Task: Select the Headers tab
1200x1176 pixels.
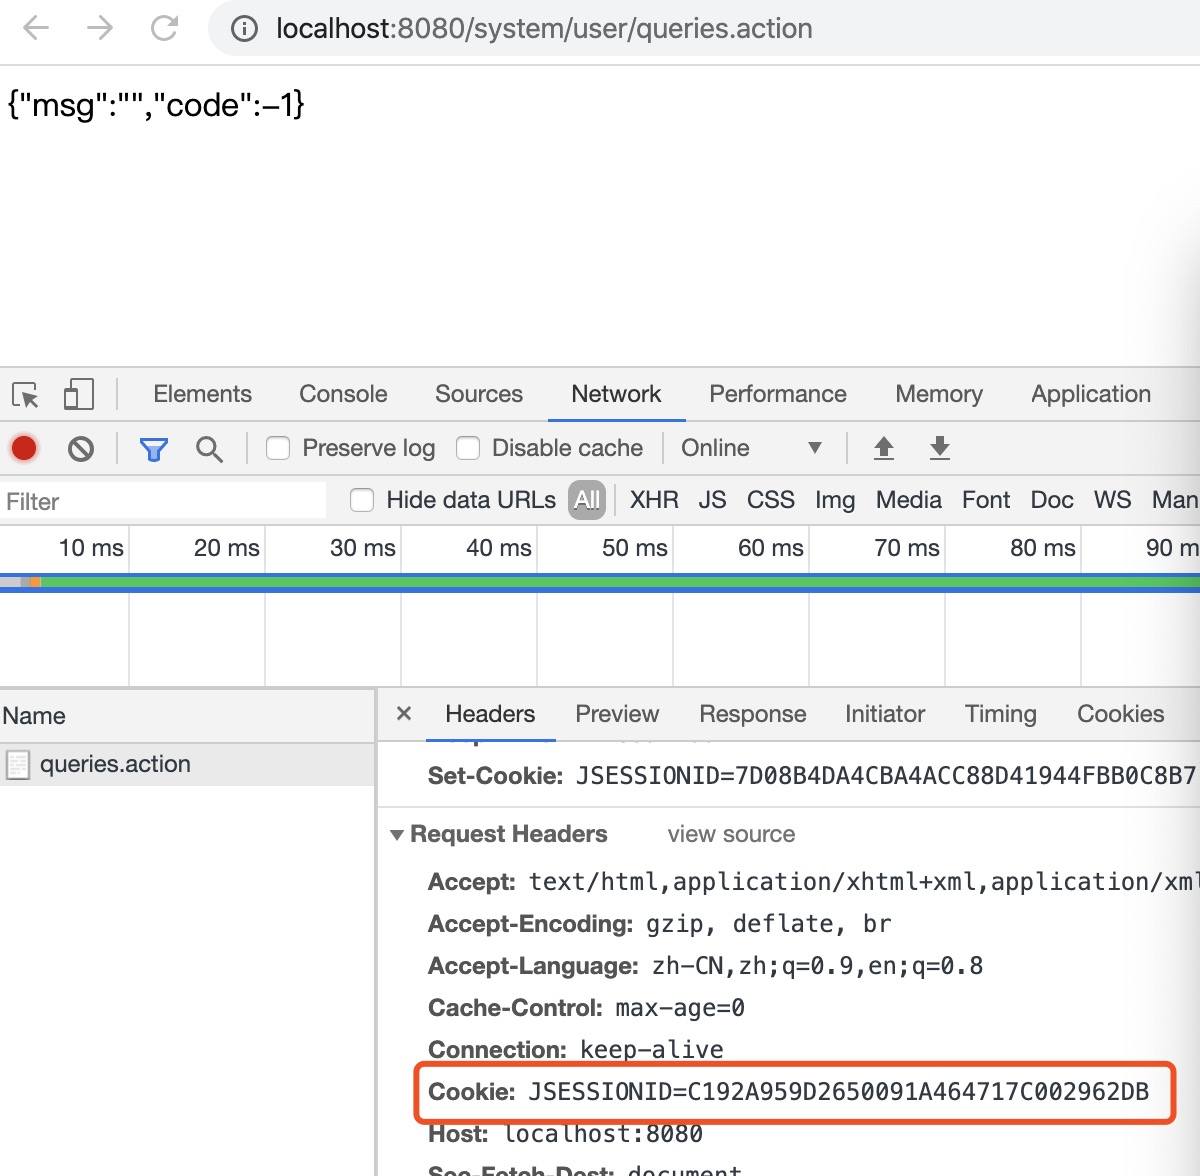Action: [490, 714]
